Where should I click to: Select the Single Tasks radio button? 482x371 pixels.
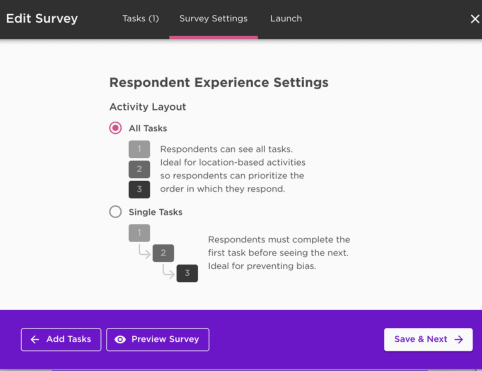115,212
